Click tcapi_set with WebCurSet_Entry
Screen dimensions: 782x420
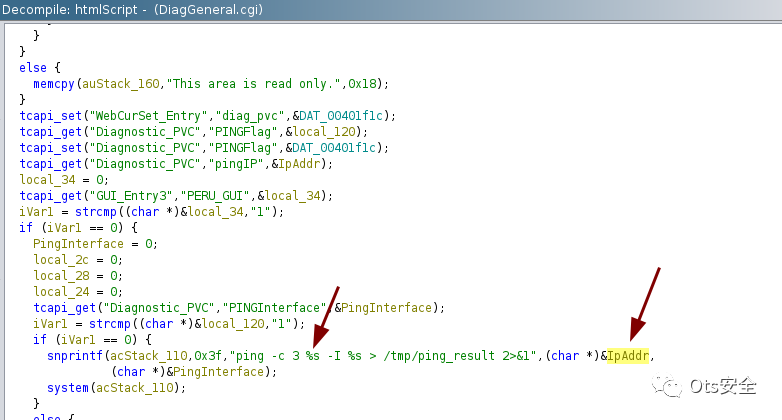point(50,116)
